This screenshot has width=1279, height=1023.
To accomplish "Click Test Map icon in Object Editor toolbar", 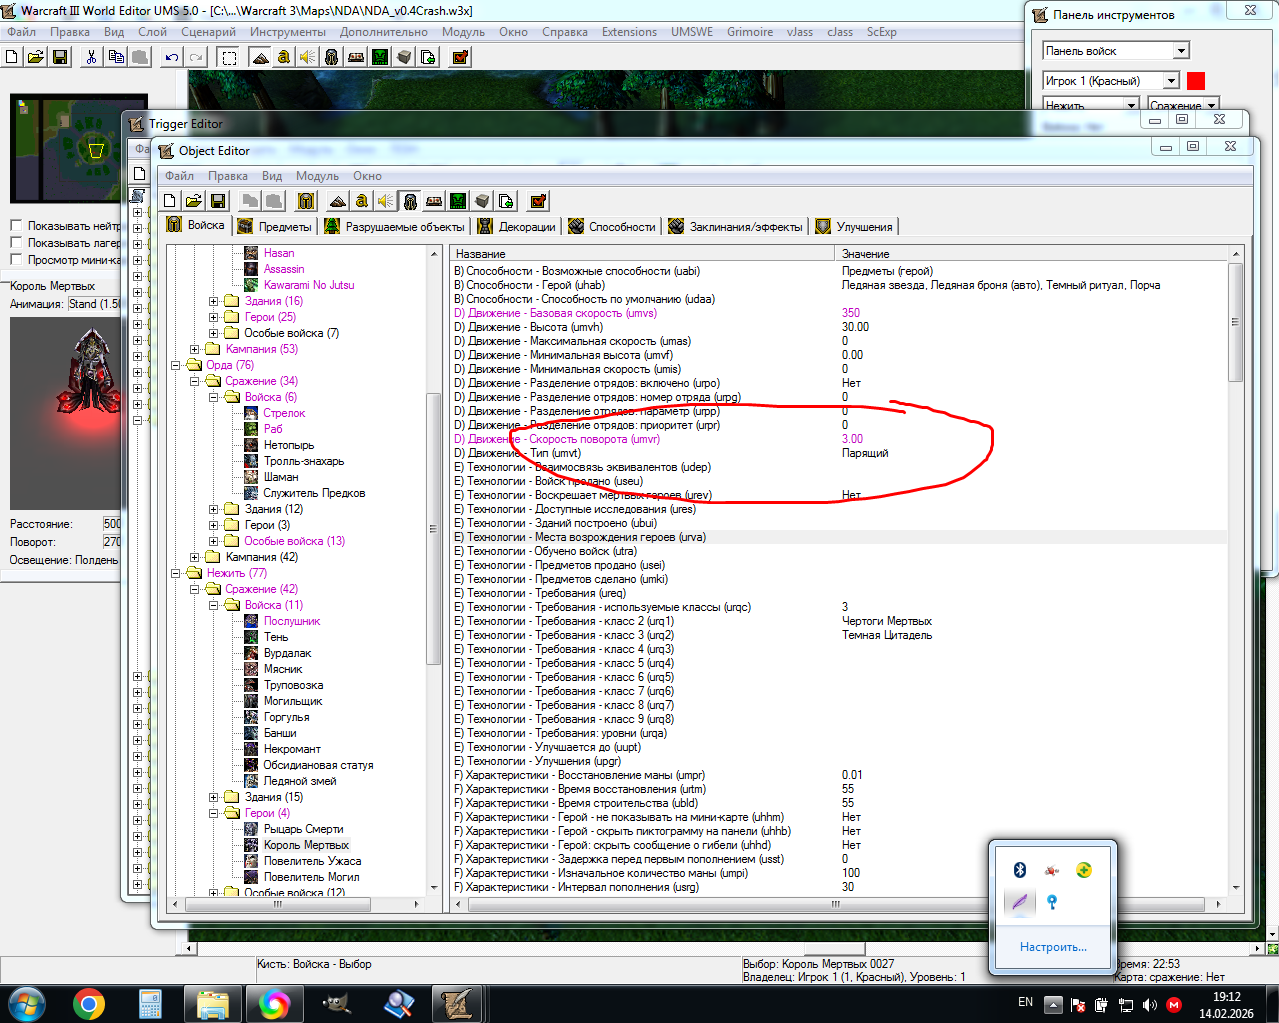I will click(x=538, y=201).
